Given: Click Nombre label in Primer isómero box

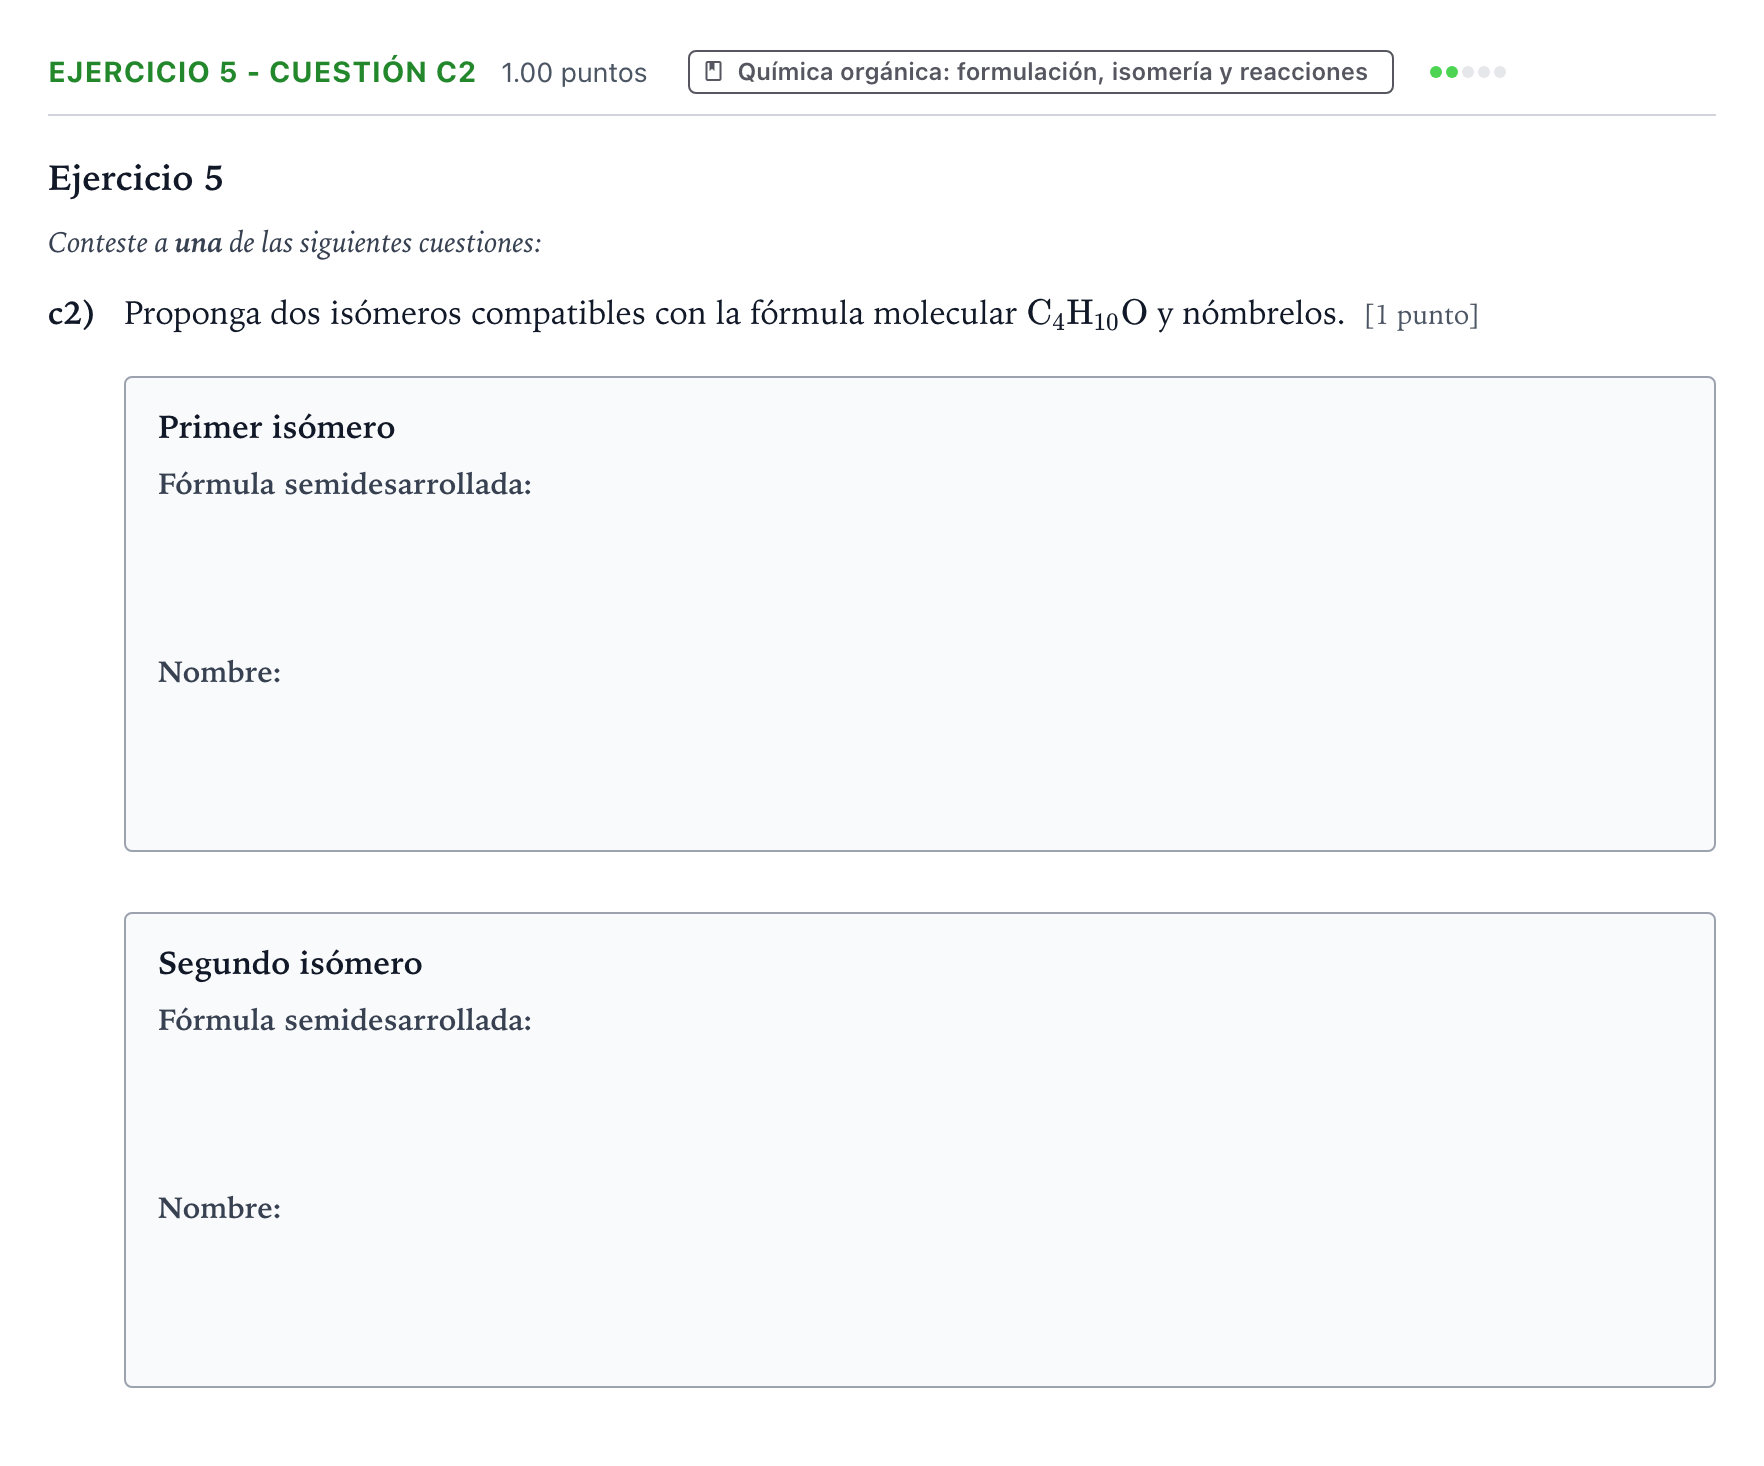Looking at the screenshot, I should [x=220, y=672].
